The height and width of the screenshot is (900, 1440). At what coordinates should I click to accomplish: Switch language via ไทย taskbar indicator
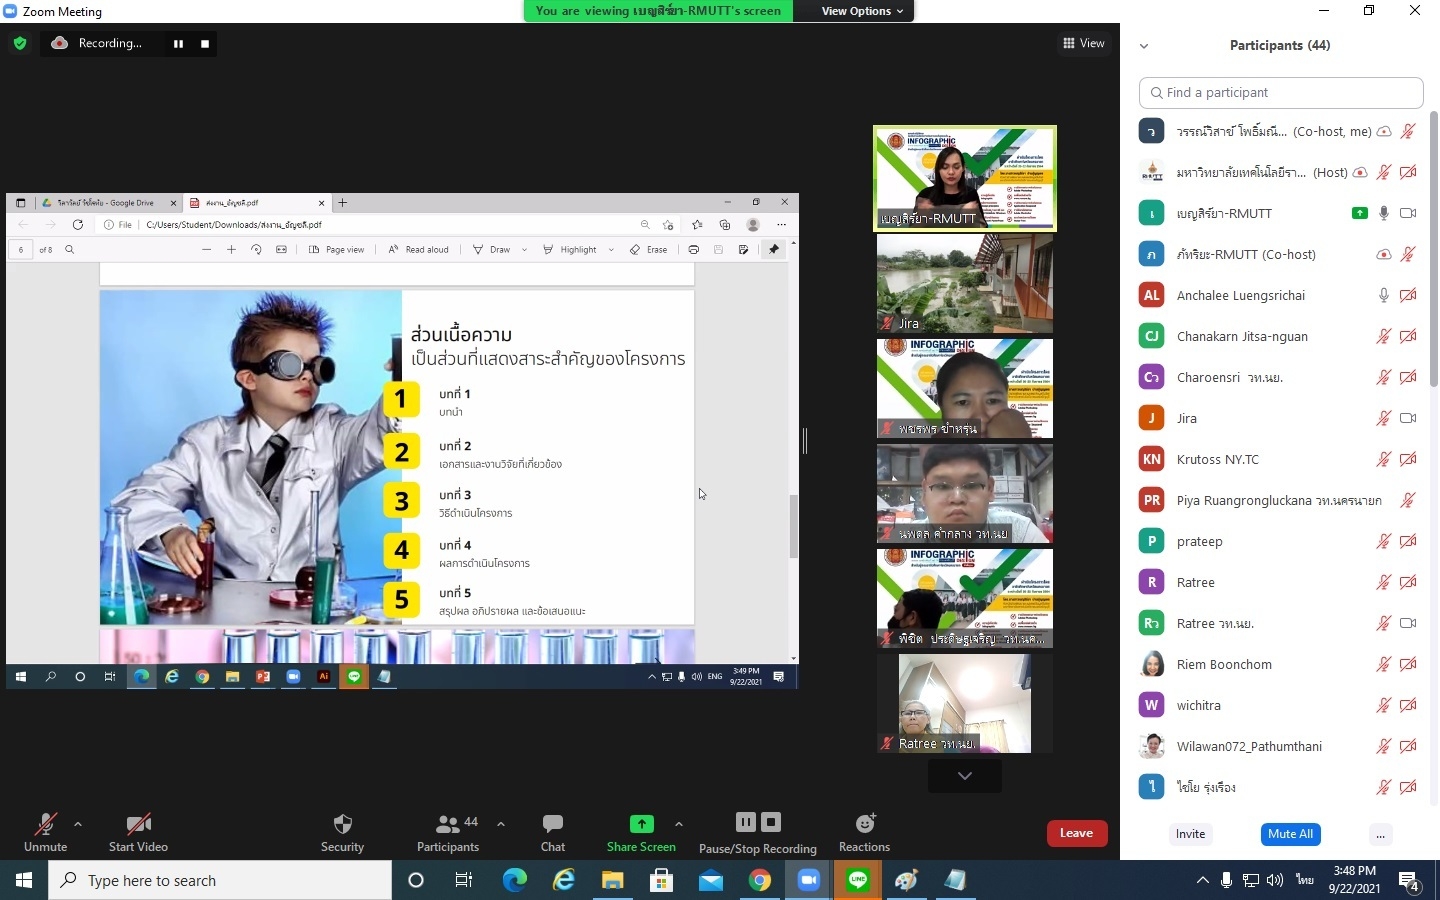tap(1305, 880)
